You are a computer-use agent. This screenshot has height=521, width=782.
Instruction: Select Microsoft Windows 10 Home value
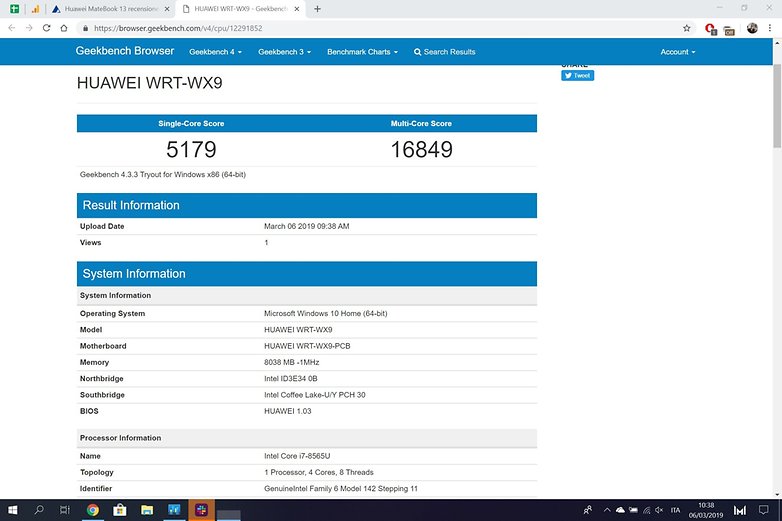click(326, 314)
